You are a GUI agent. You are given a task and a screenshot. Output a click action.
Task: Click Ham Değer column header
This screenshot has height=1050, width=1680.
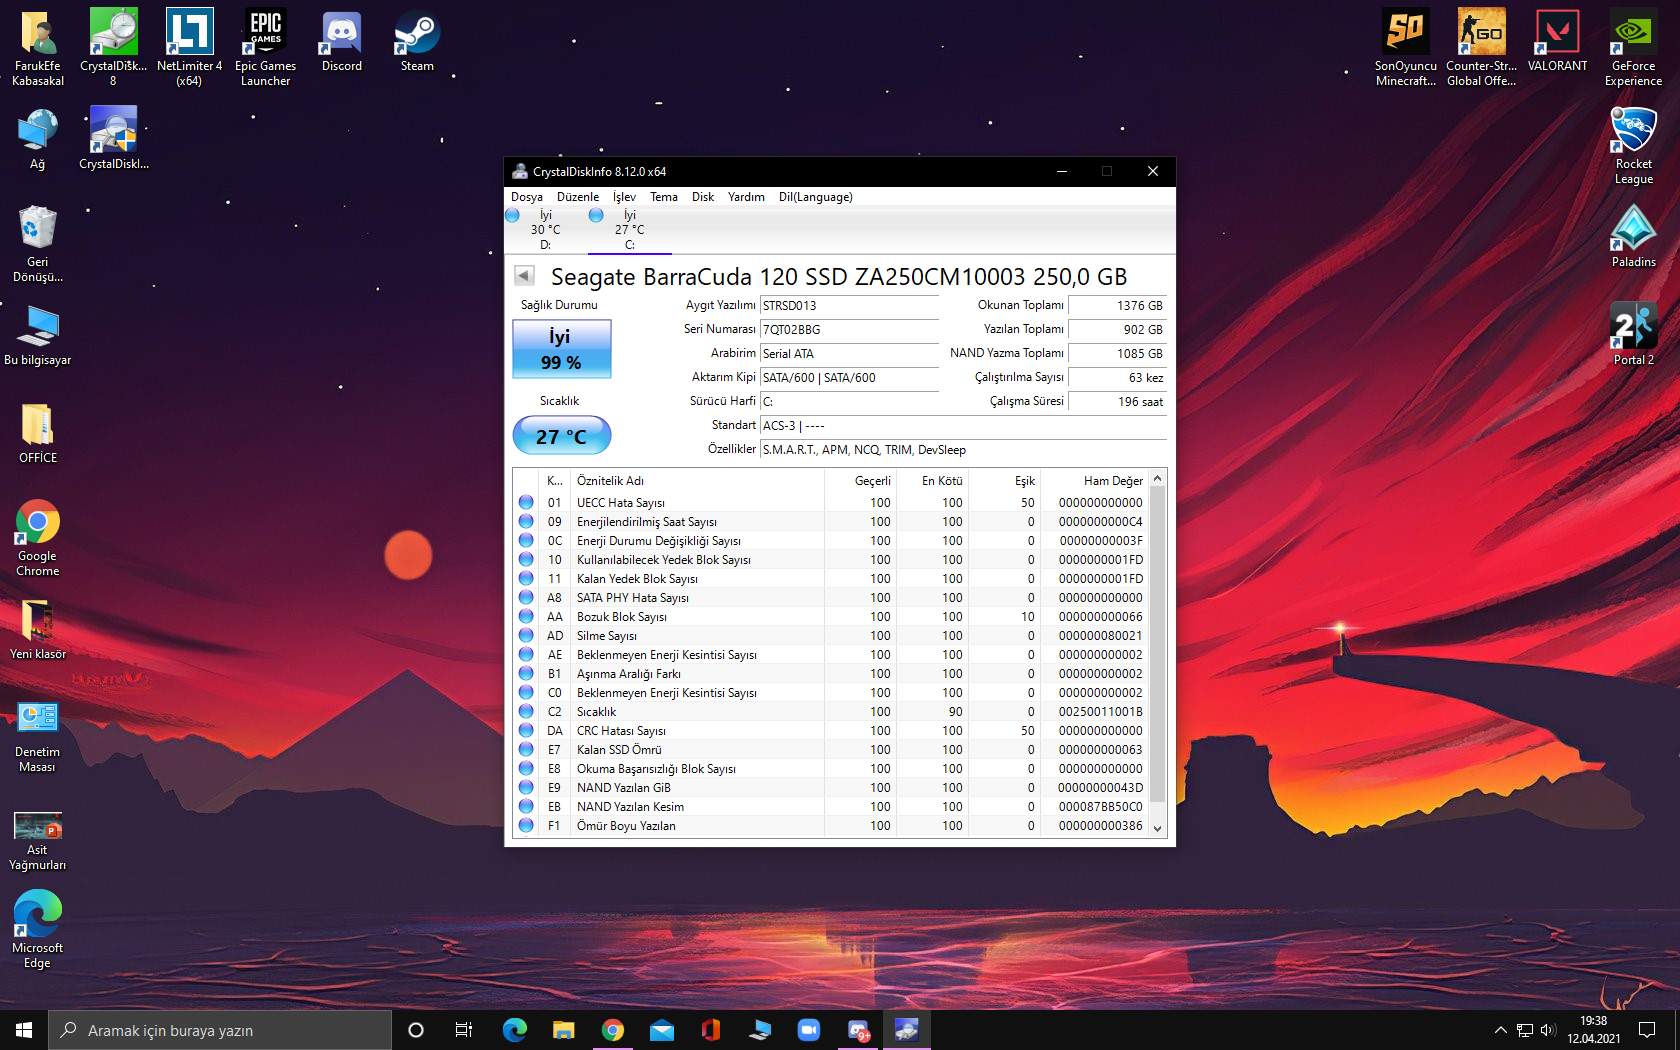pyautogui.click(x=1095, y=481)
